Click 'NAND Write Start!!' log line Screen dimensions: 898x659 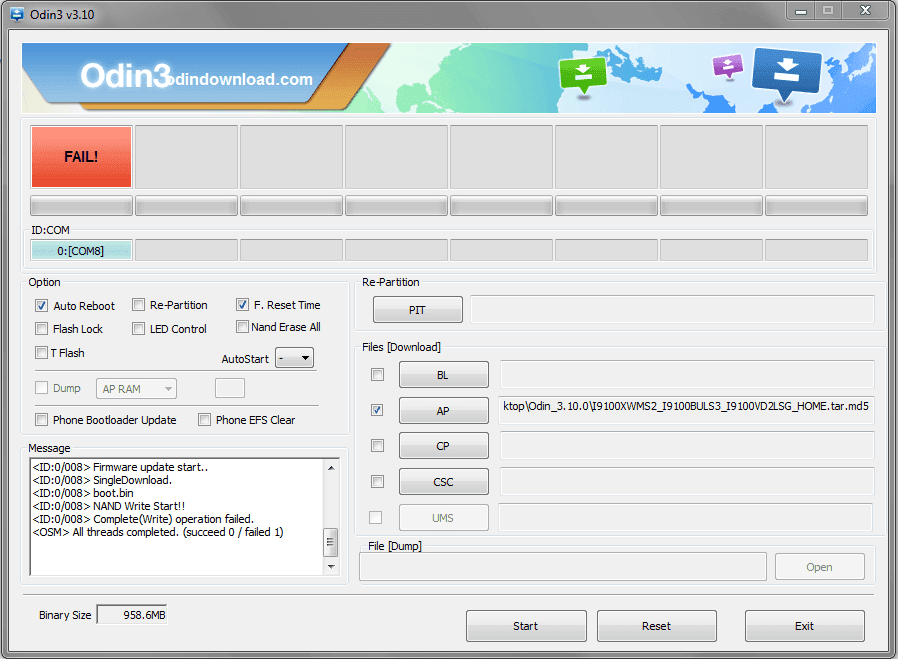[x=109, y=506]
